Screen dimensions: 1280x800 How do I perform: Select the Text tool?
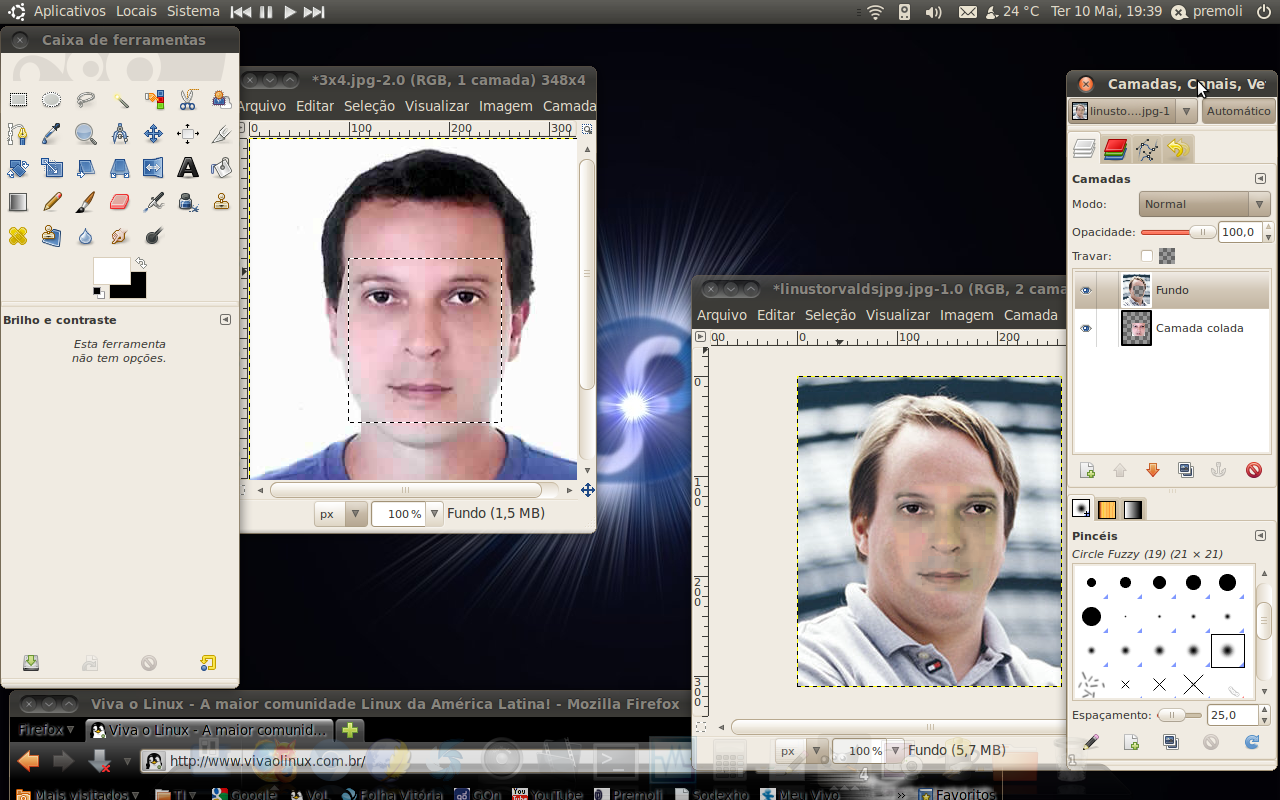pyautogui.click(x=187, y=167)
